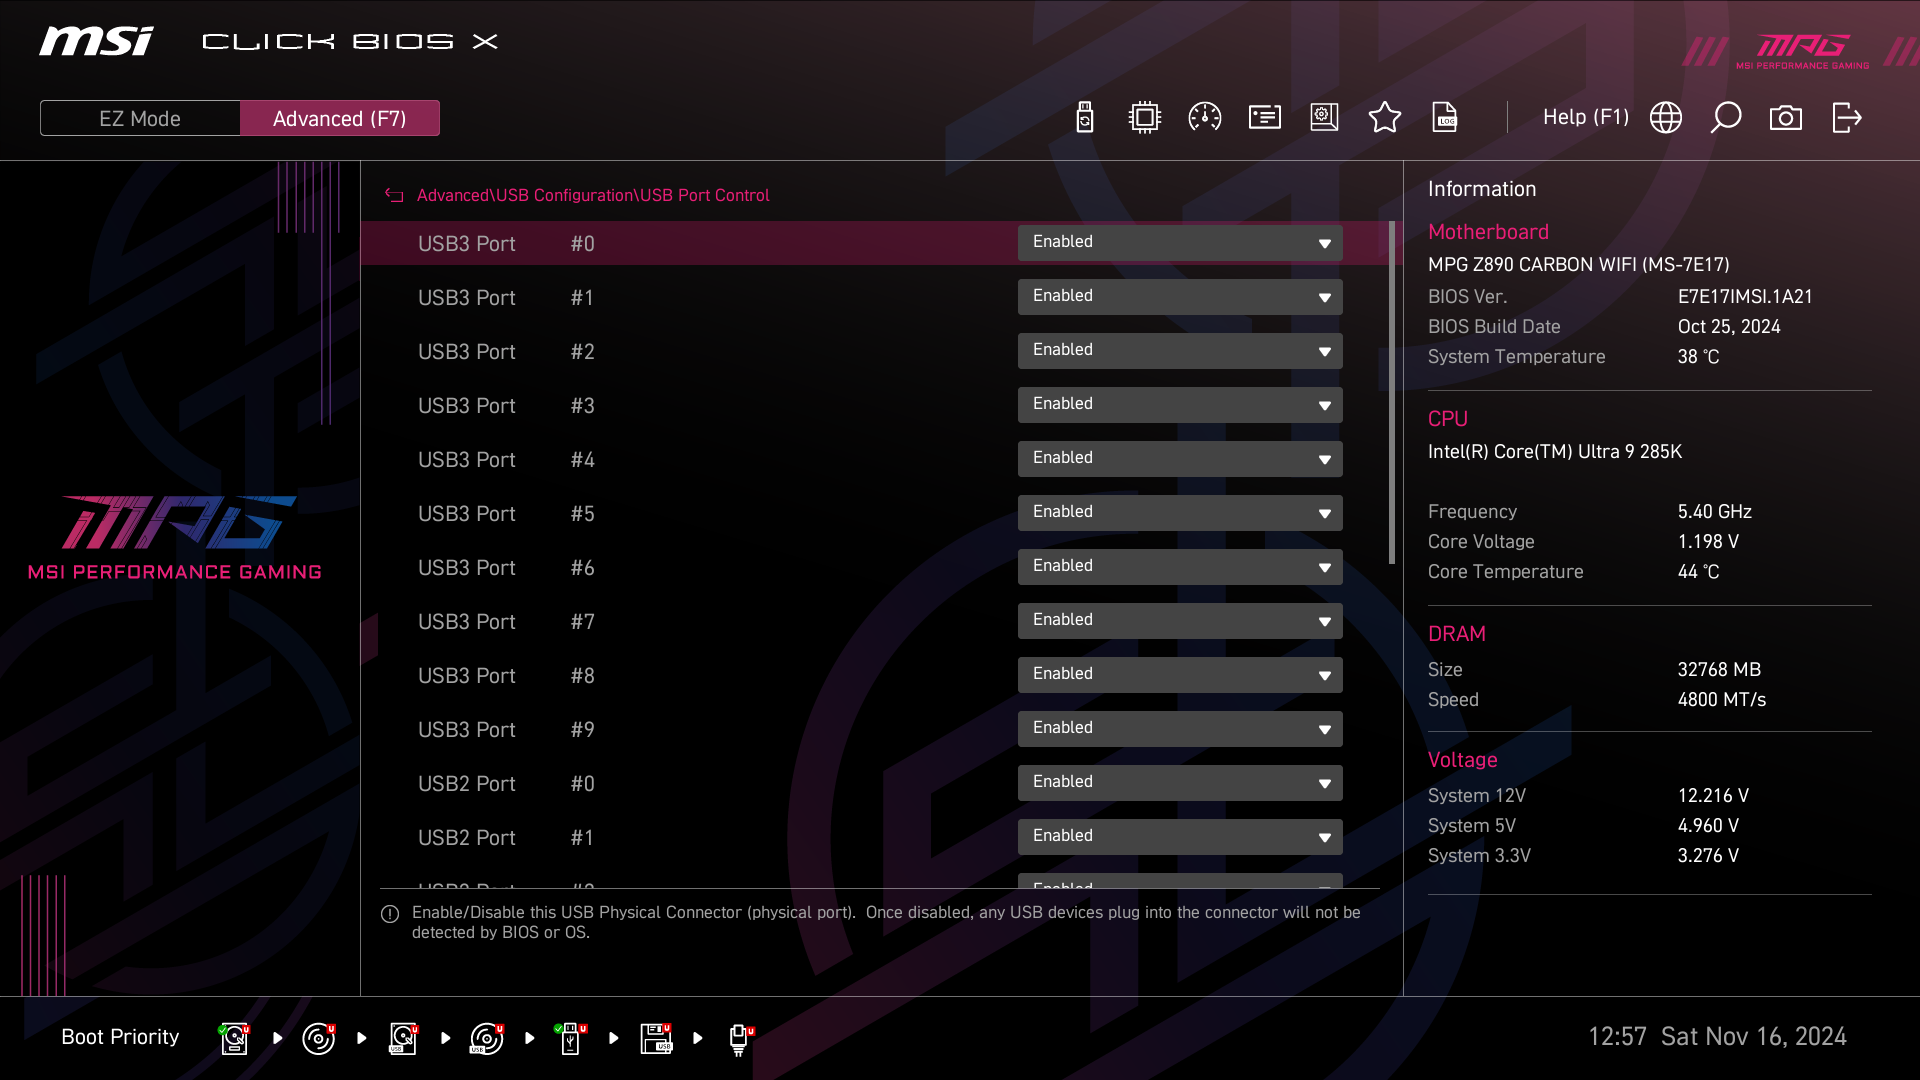1920x1080 pixels.
Task: Open the USB3 Port #3 dropdown
Action: [1180, 405]
